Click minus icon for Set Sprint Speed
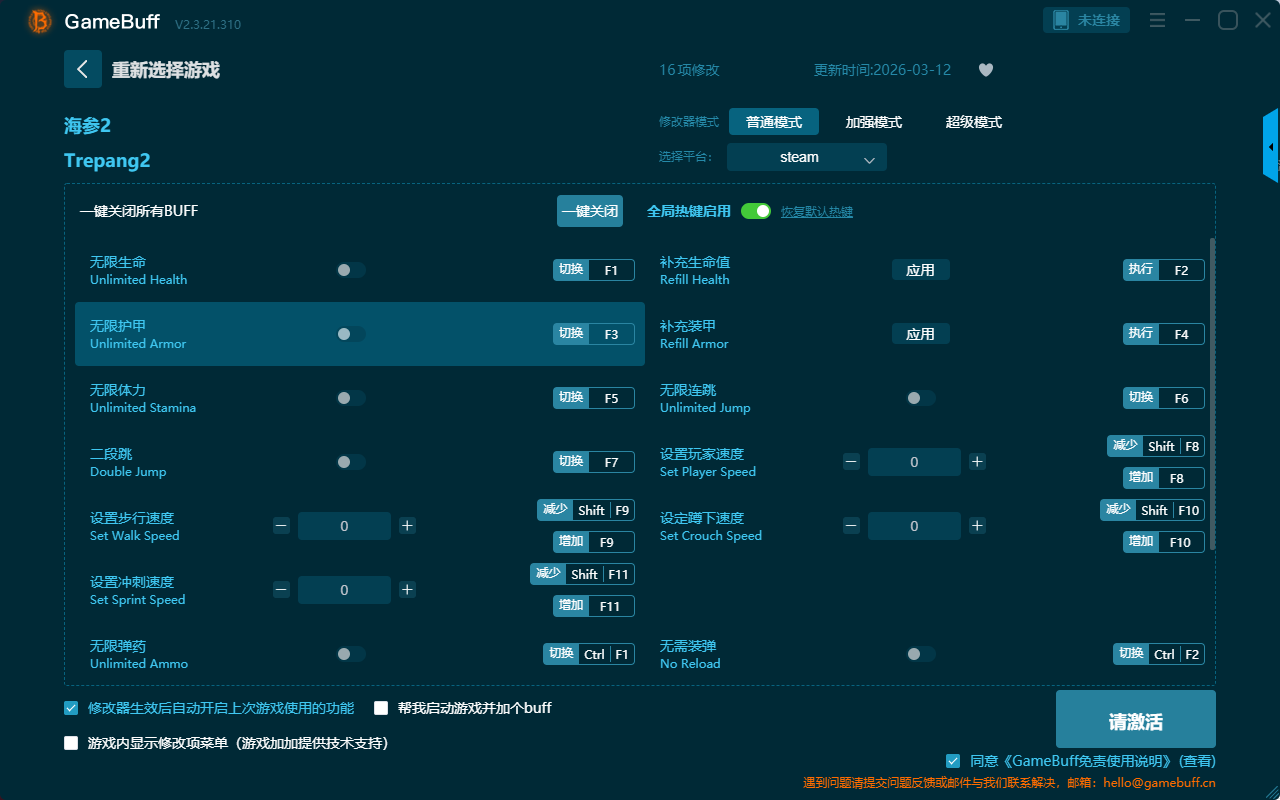1280x800 pixels. (281, 590)
